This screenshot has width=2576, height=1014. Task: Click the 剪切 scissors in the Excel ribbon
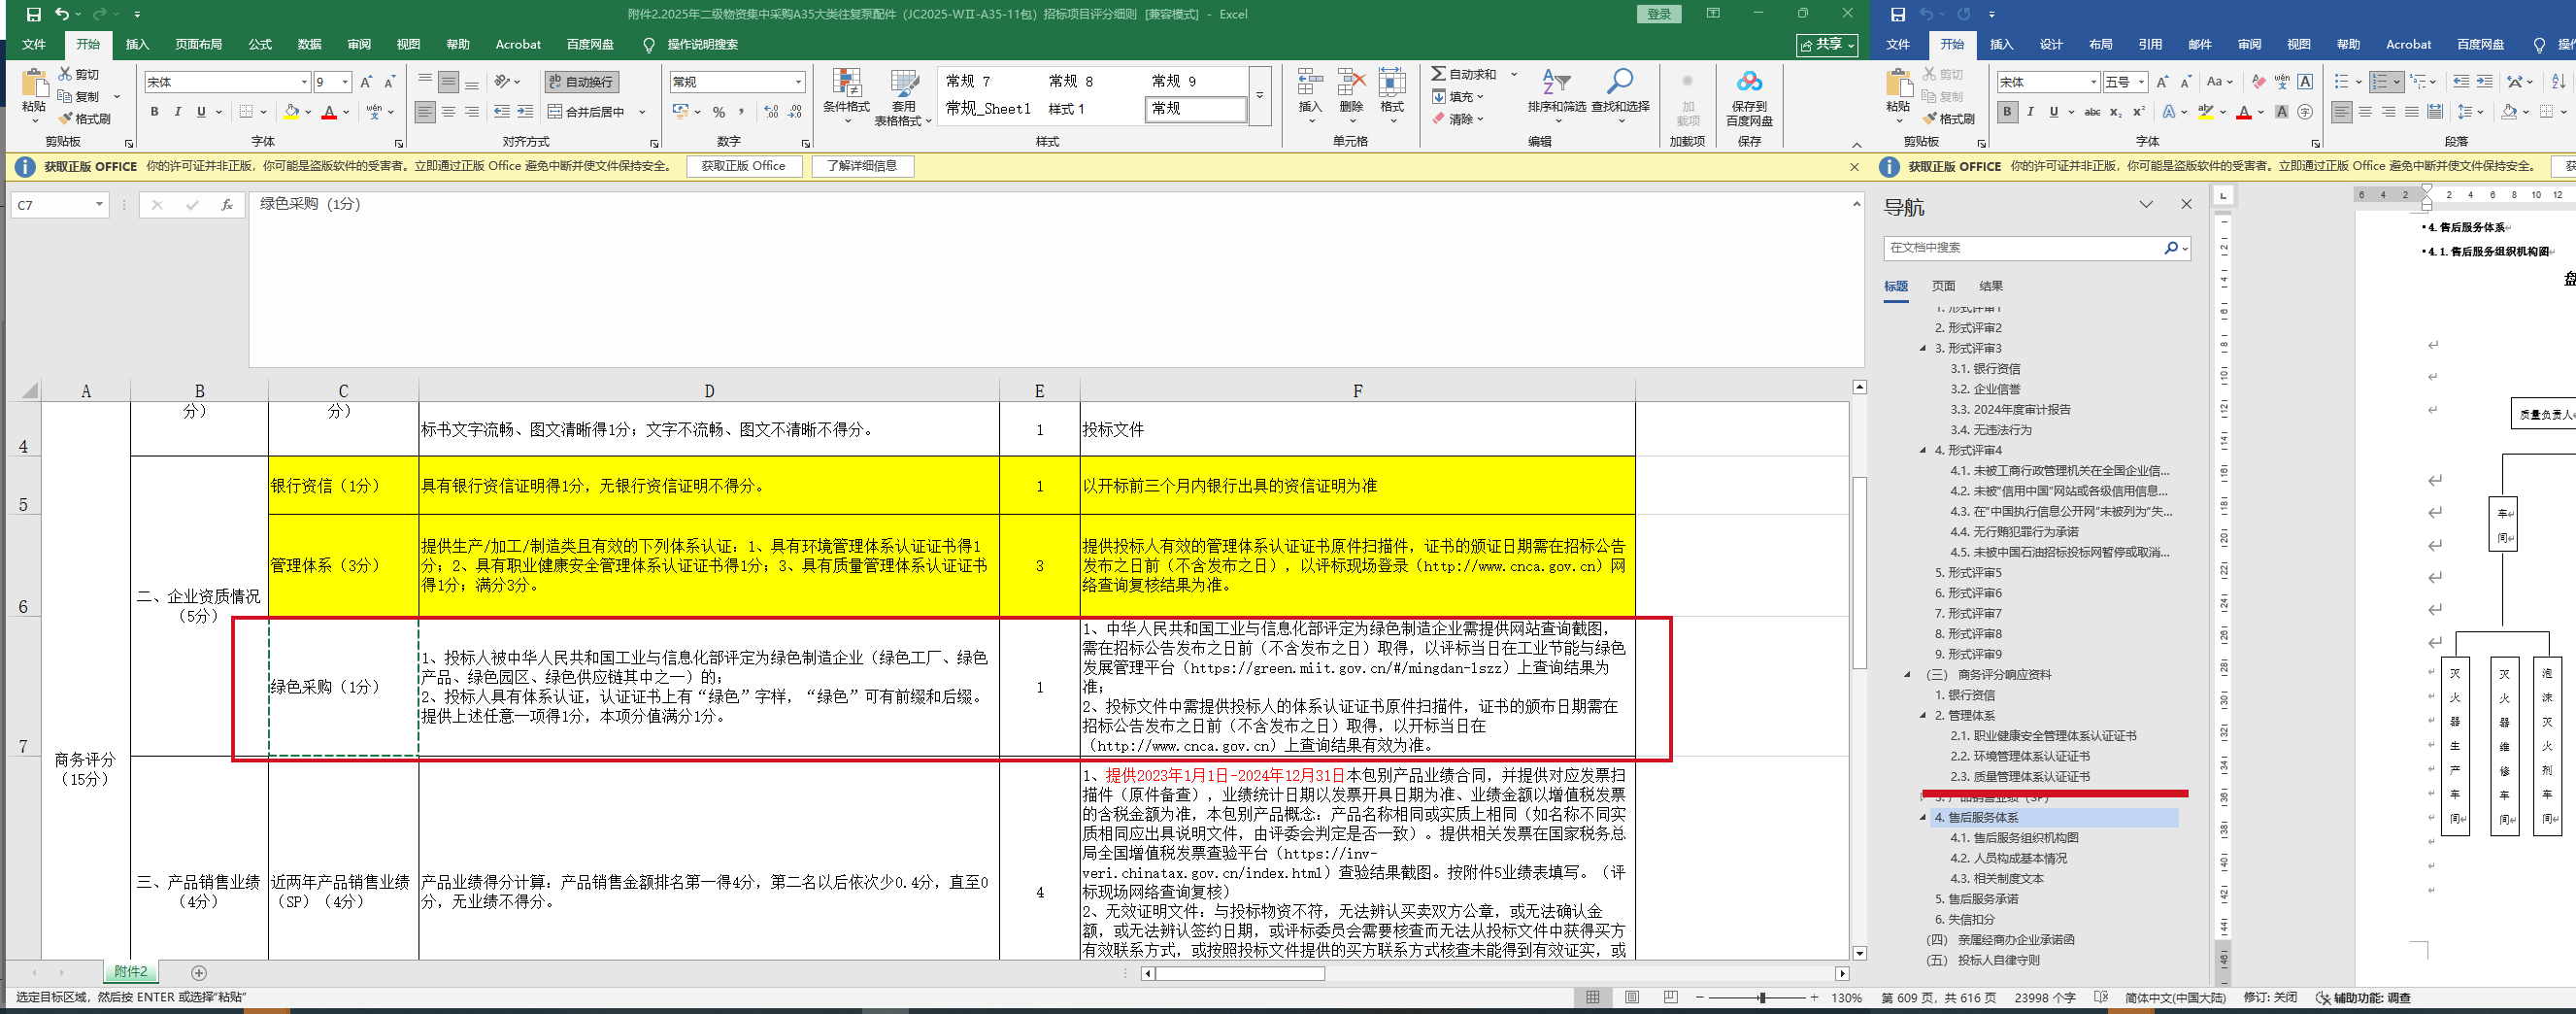66,74
